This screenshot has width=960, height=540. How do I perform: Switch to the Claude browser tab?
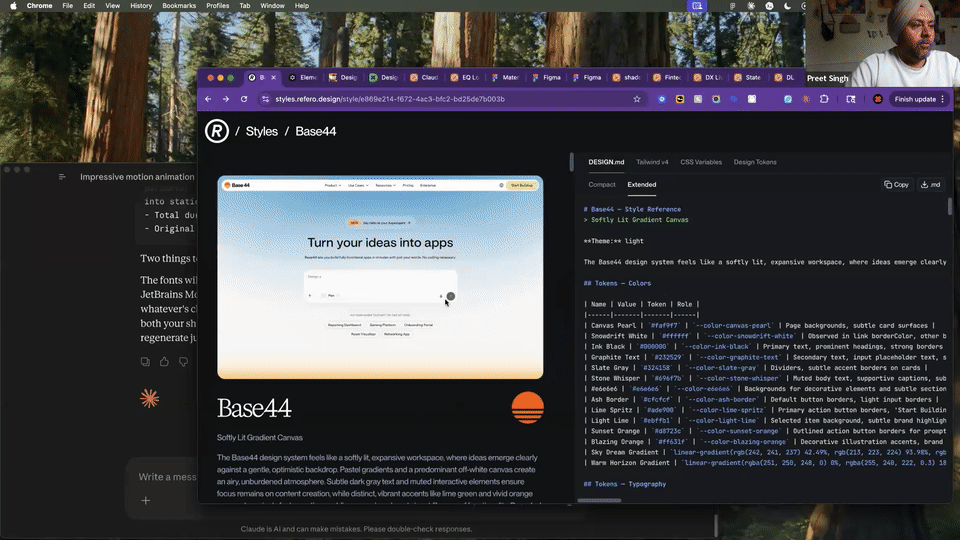[x=425, y=78]
